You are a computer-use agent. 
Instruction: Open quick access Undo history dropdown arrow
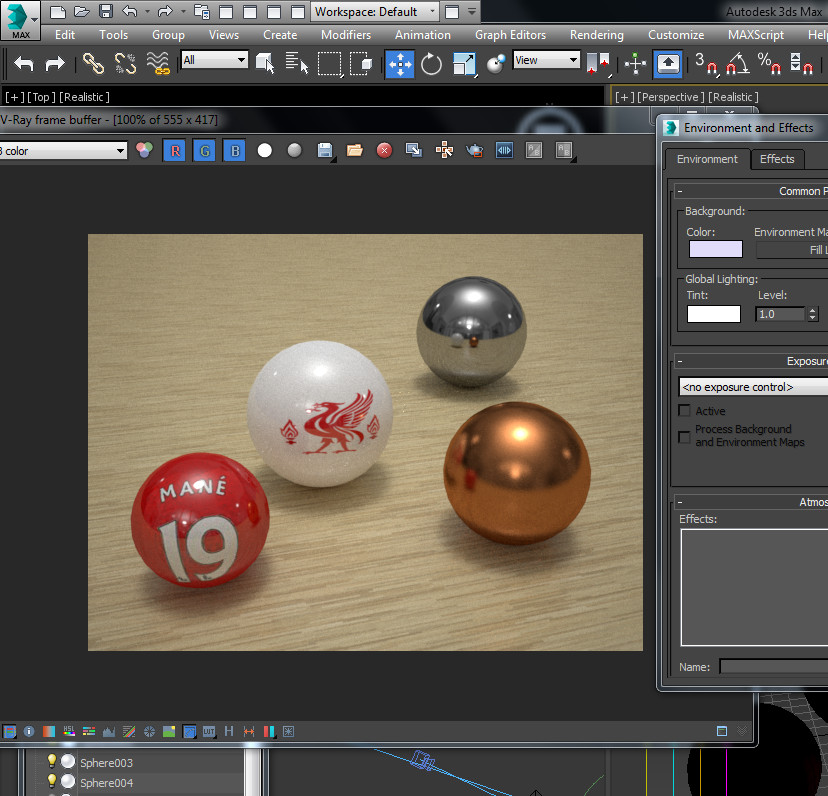(x=147, y=12)
